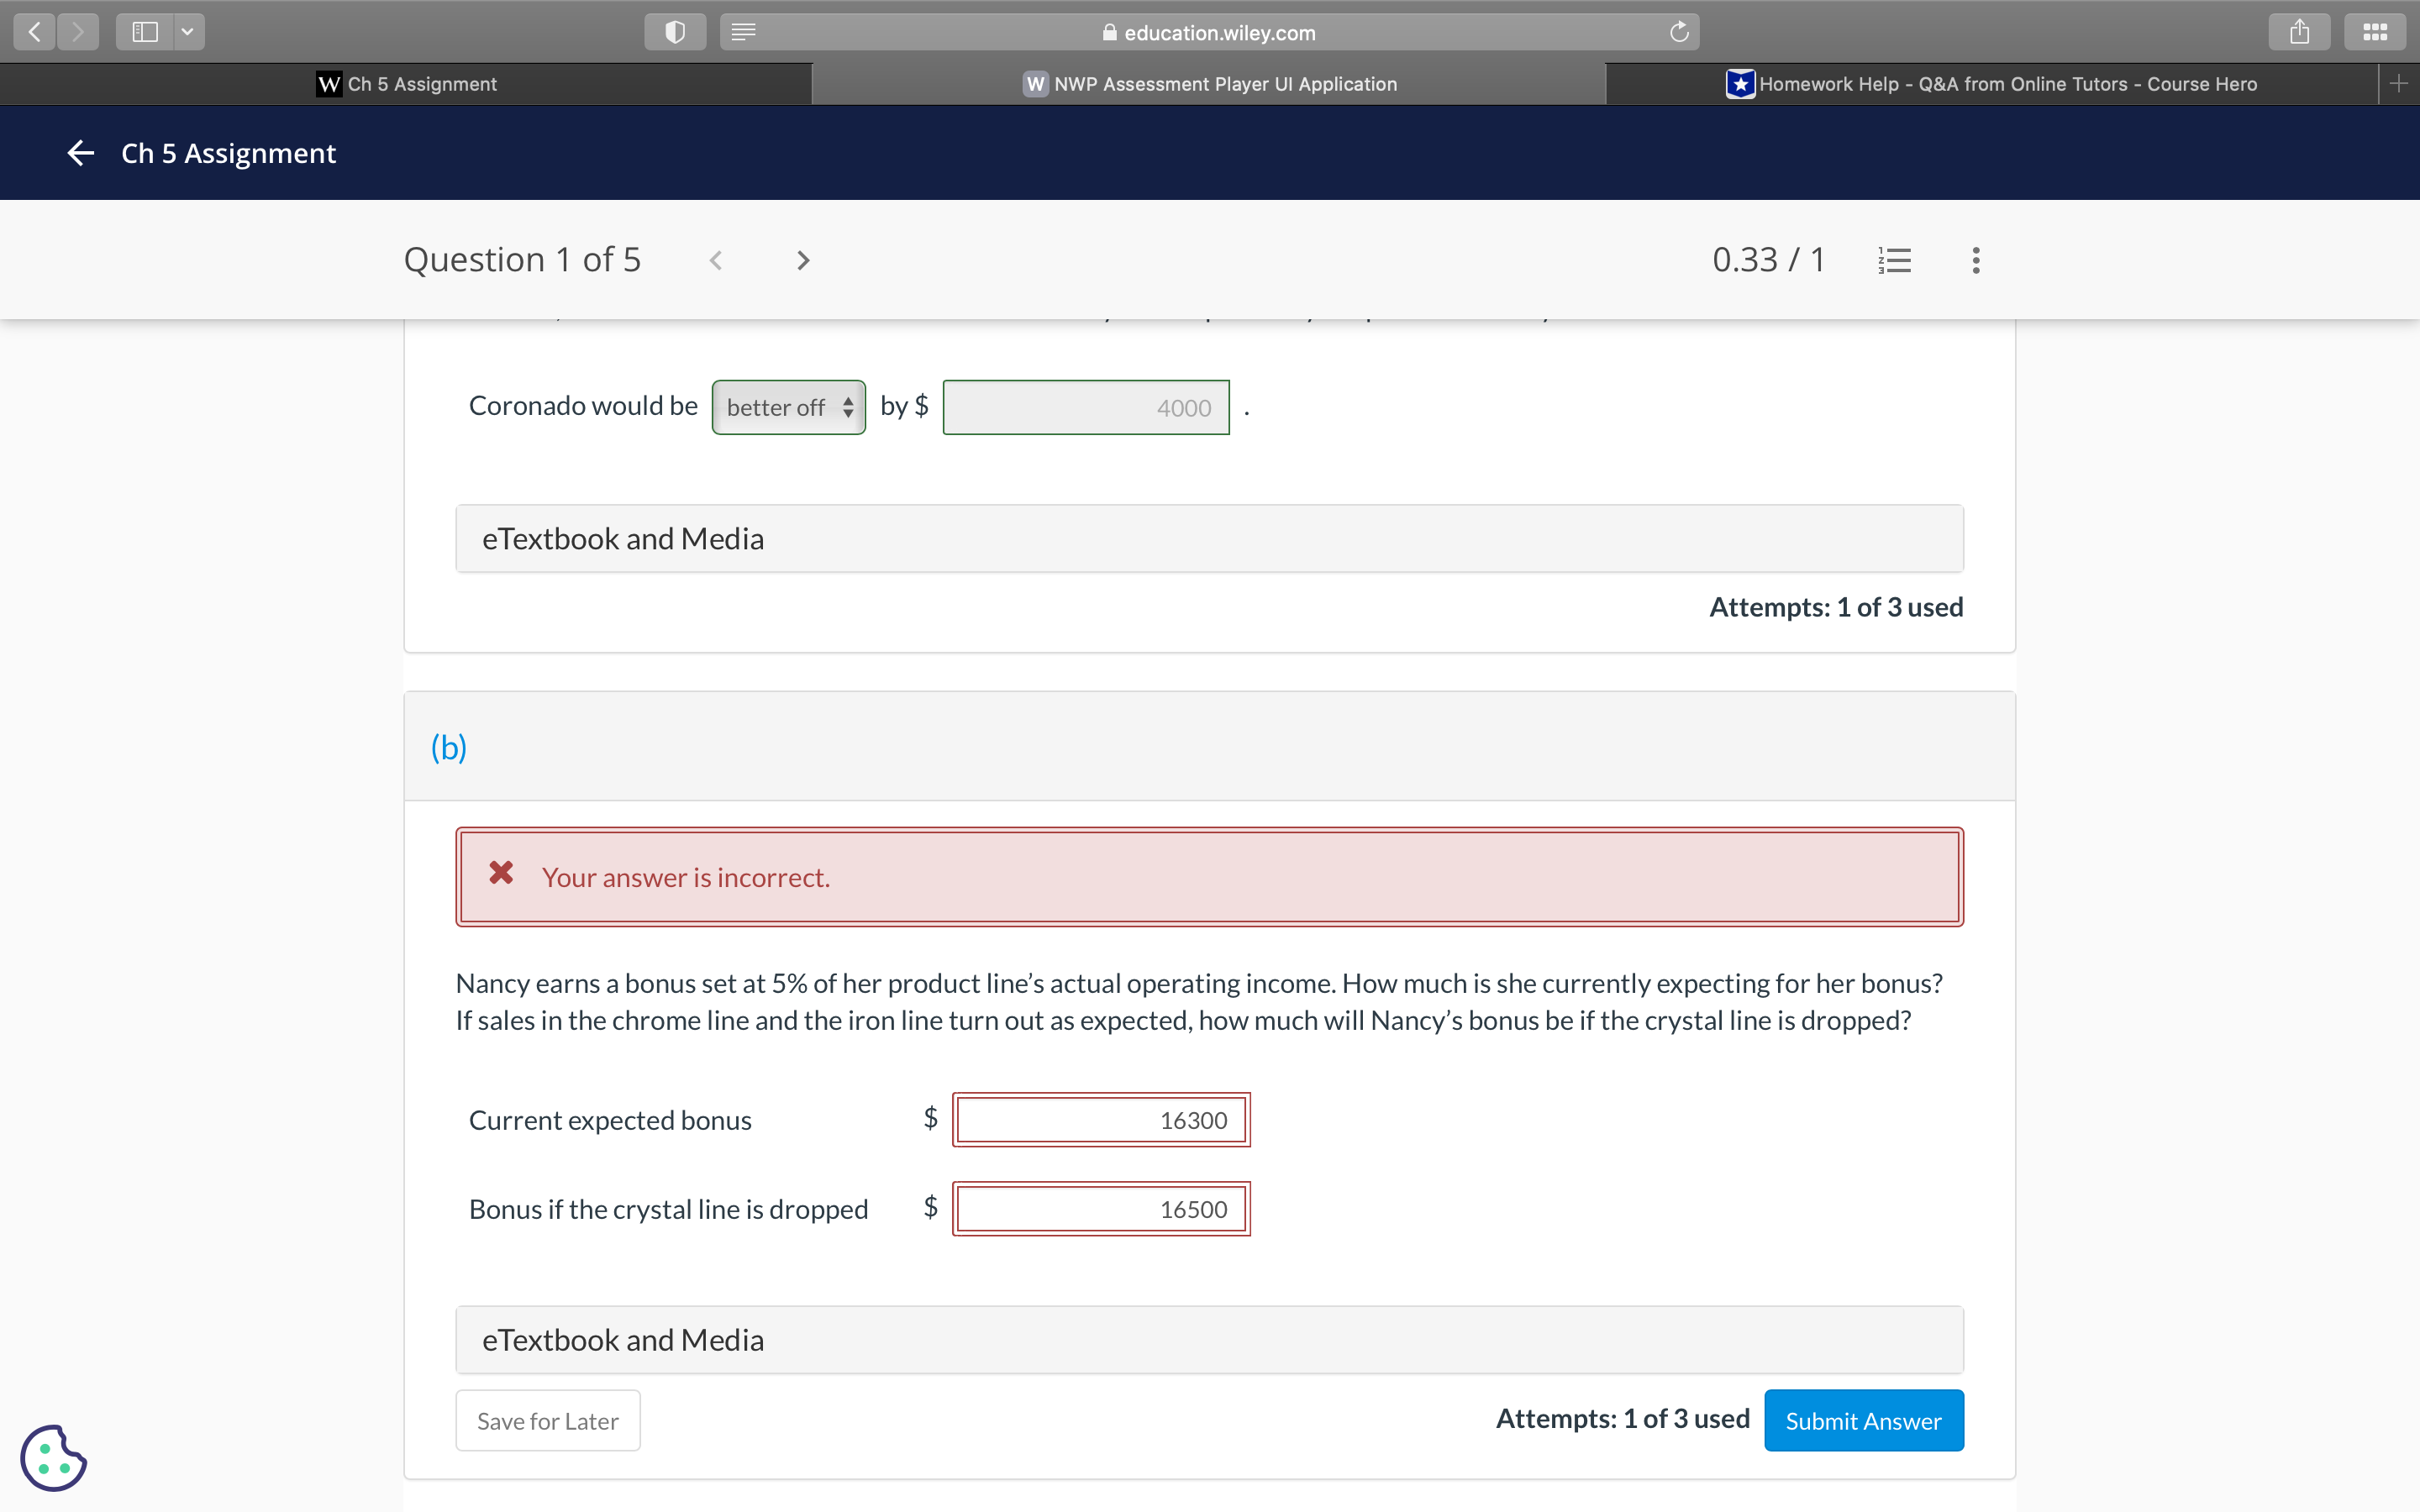
Task: Click the three-dot options menu beside the score
Action: click(x=1975, y=259)
